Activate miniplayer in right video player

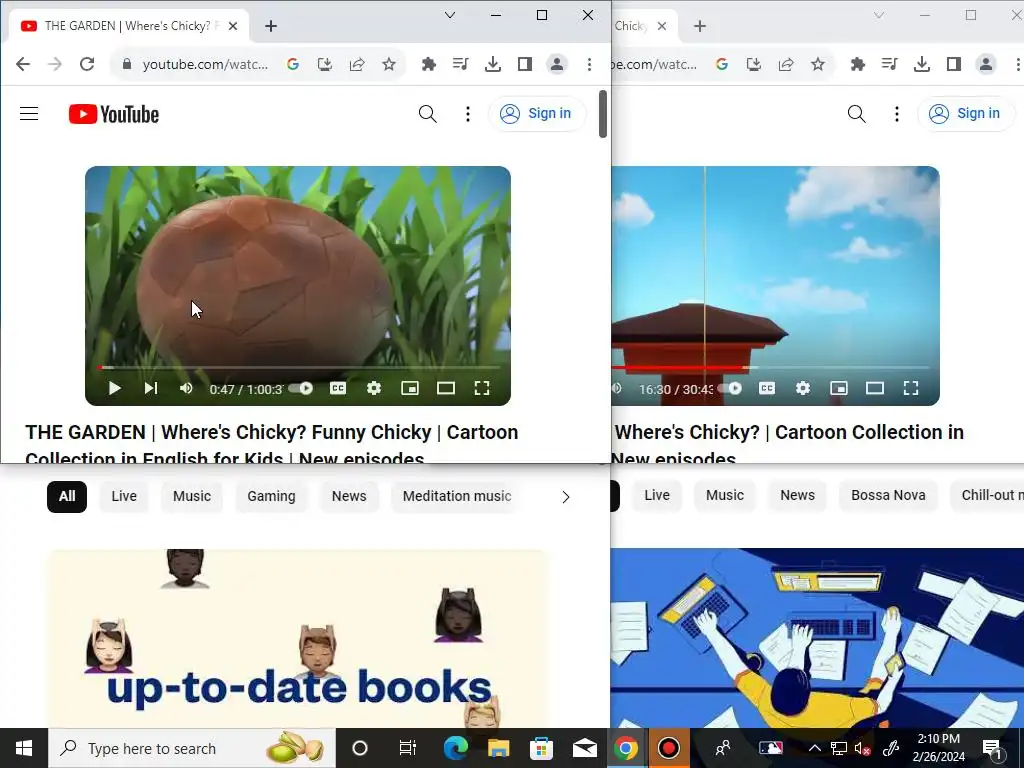point(839,389)
